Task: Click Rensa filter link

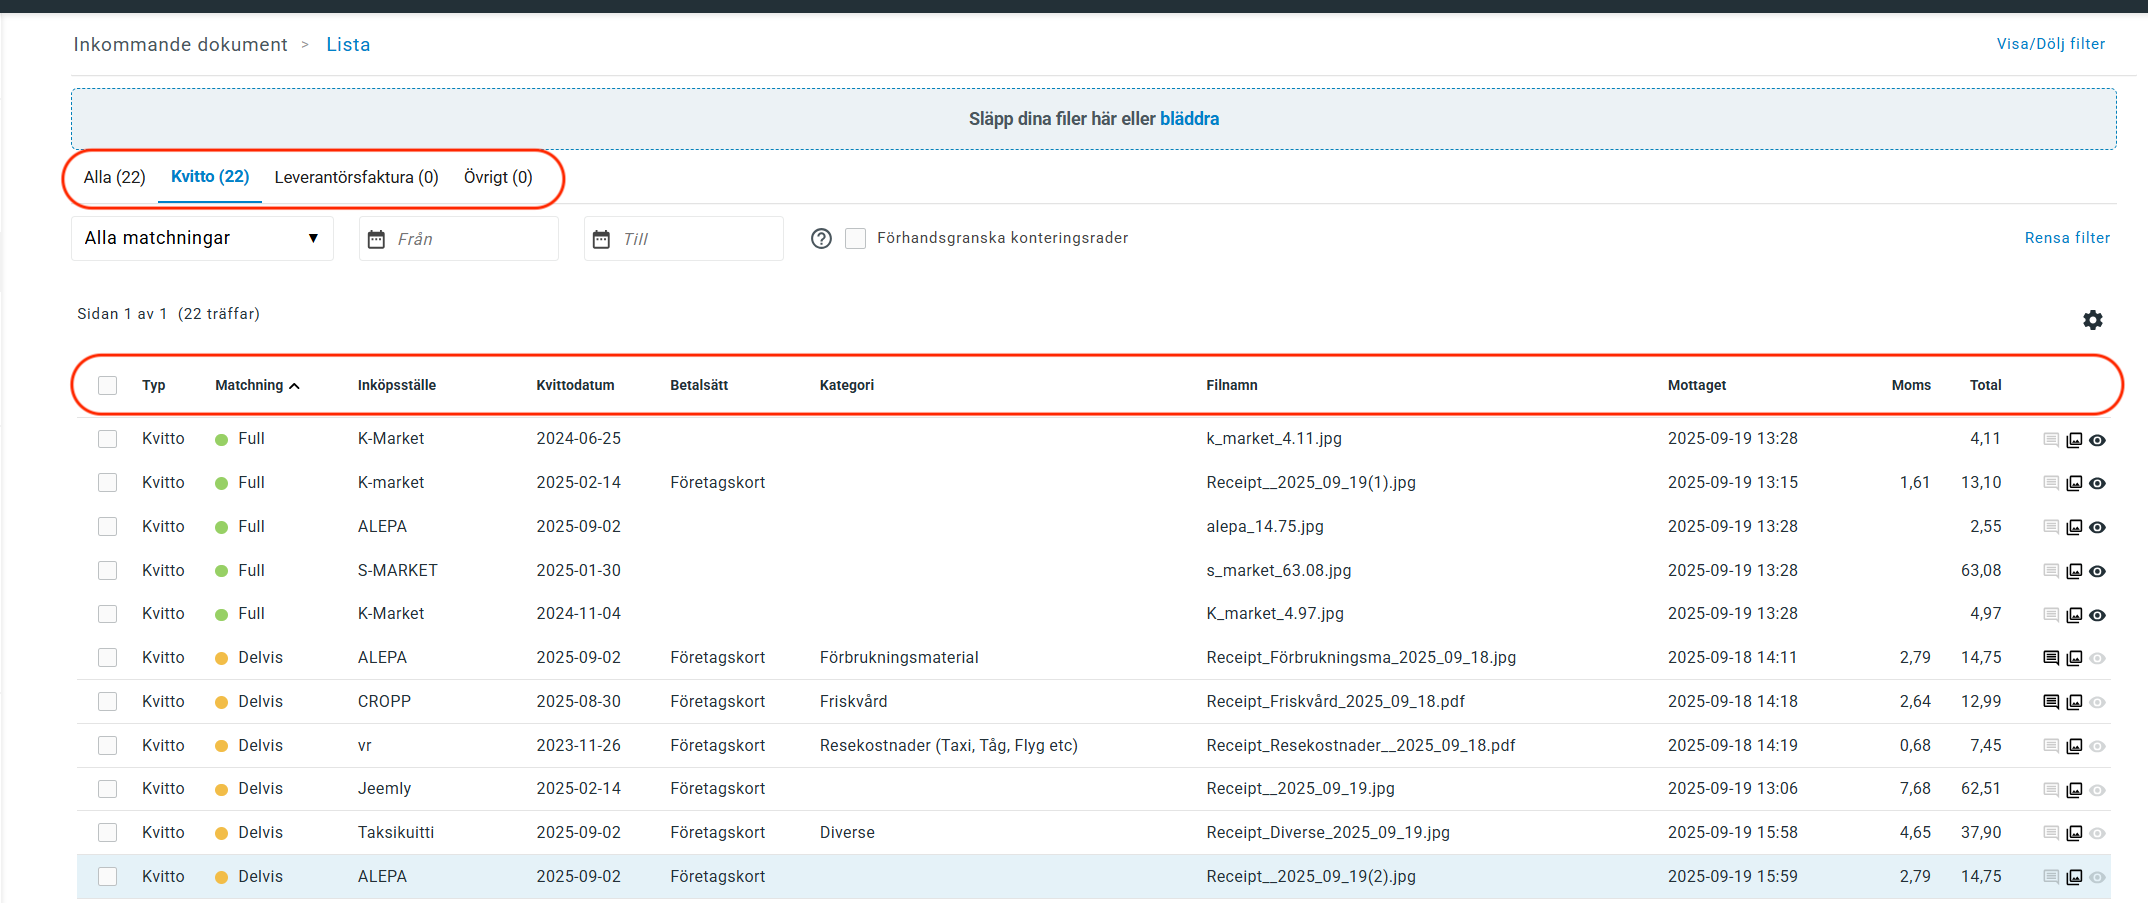Action: tap(2067, 238)
